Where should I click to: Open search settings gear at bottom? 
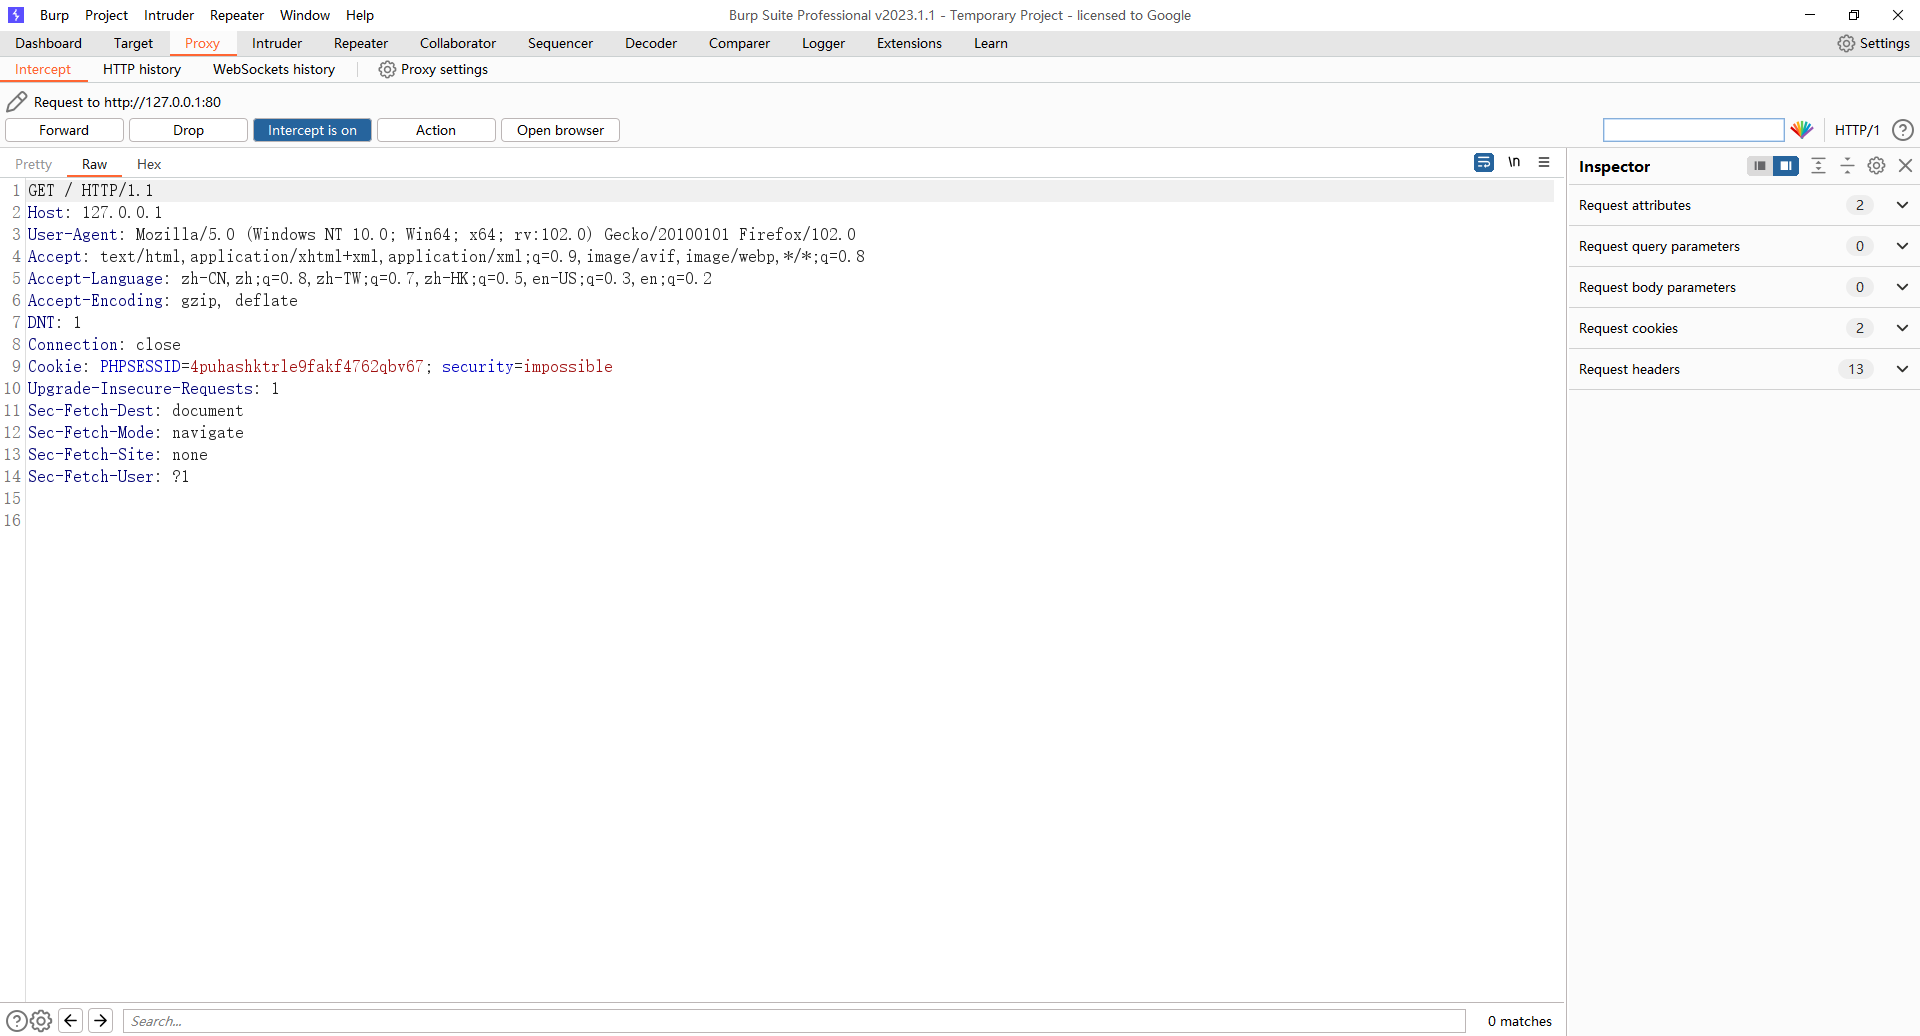pos(41,1021)
